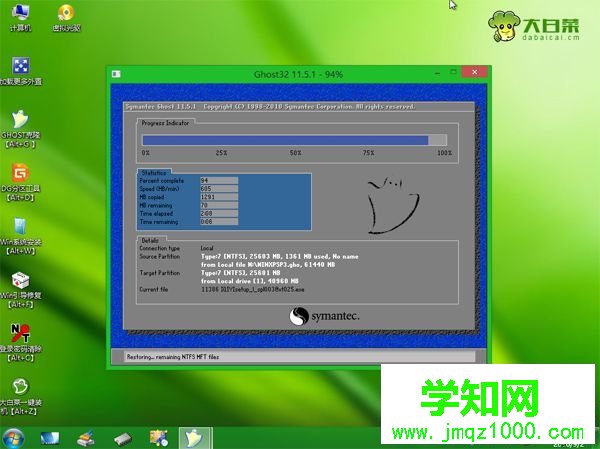The width and height of the screenshot is (600, 449).
Task: Click the fourth pinned taskbar icon
Action: [x=158, y=439]
